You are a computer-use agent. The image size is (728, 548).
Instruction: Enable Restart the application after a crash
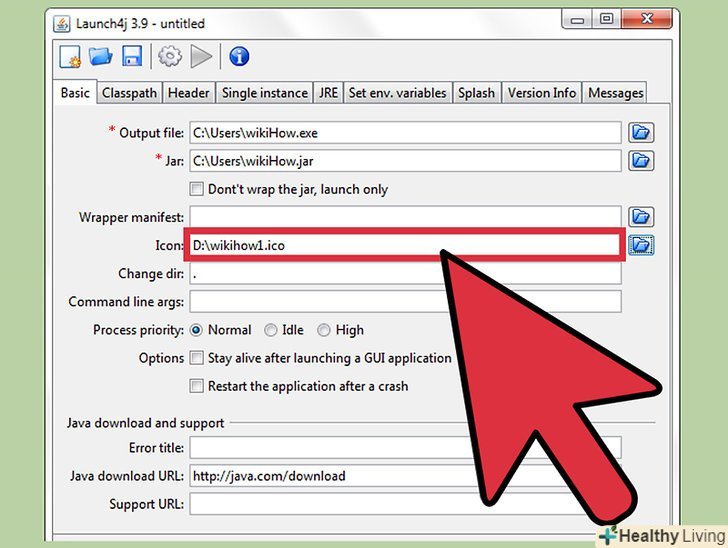(196, 386)
